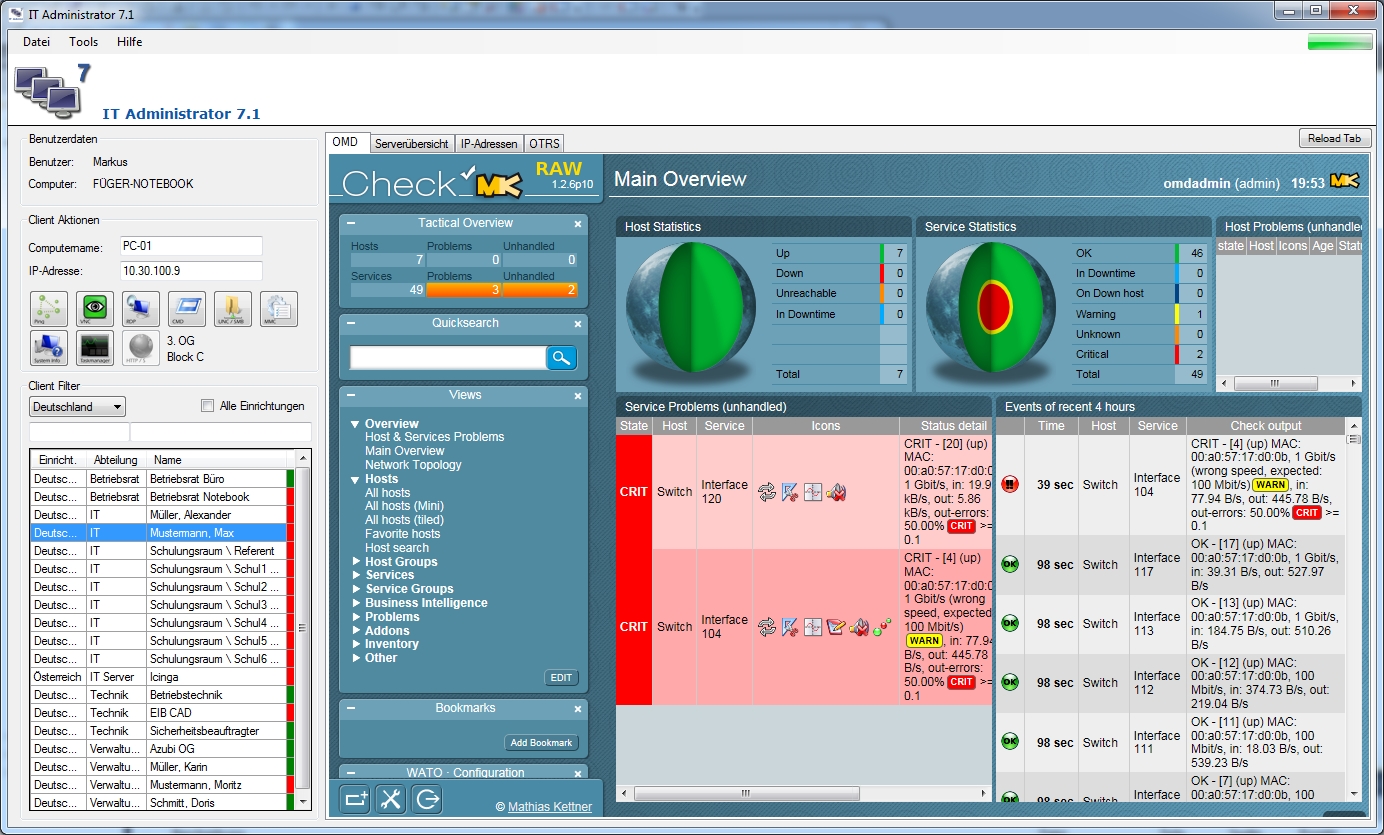This screenshot has width=1384, height=835.
Task: Expand the Host Groups section
Action: 356,562
